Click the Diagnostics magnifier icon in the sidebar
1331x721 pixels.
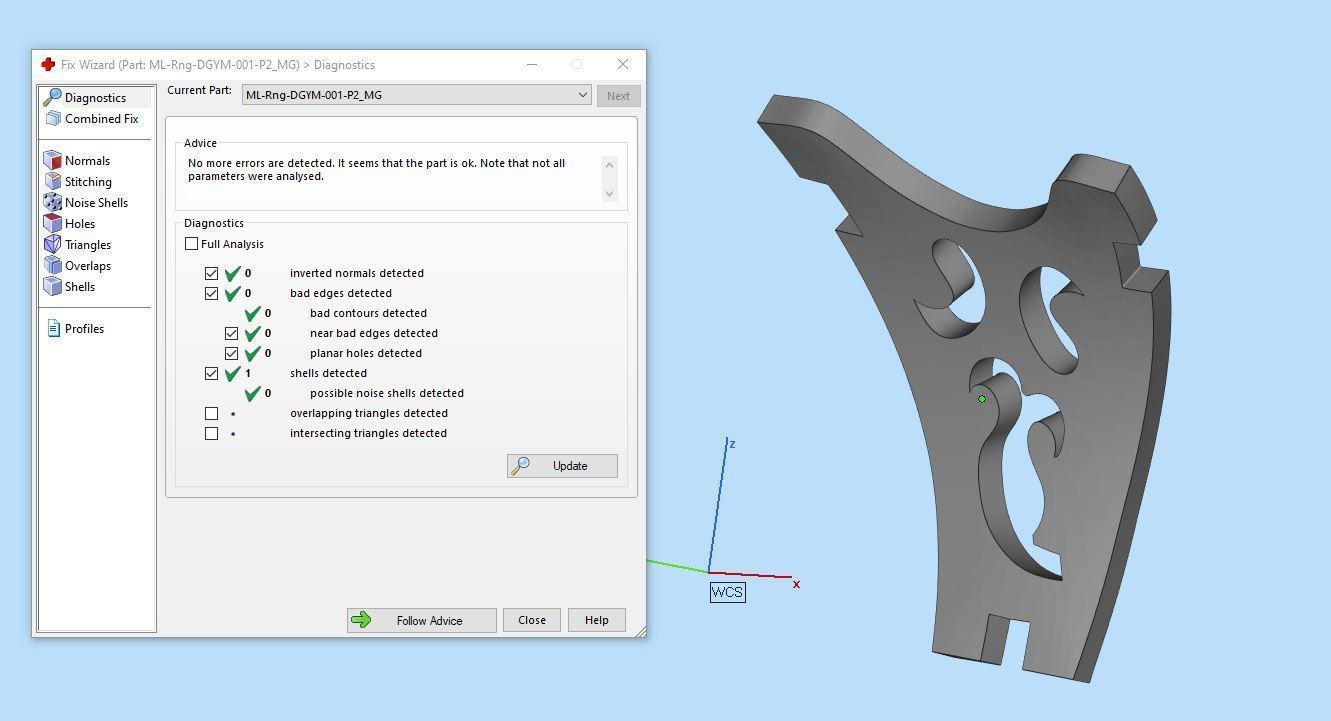pyautogui.click(x=52, y=97)
